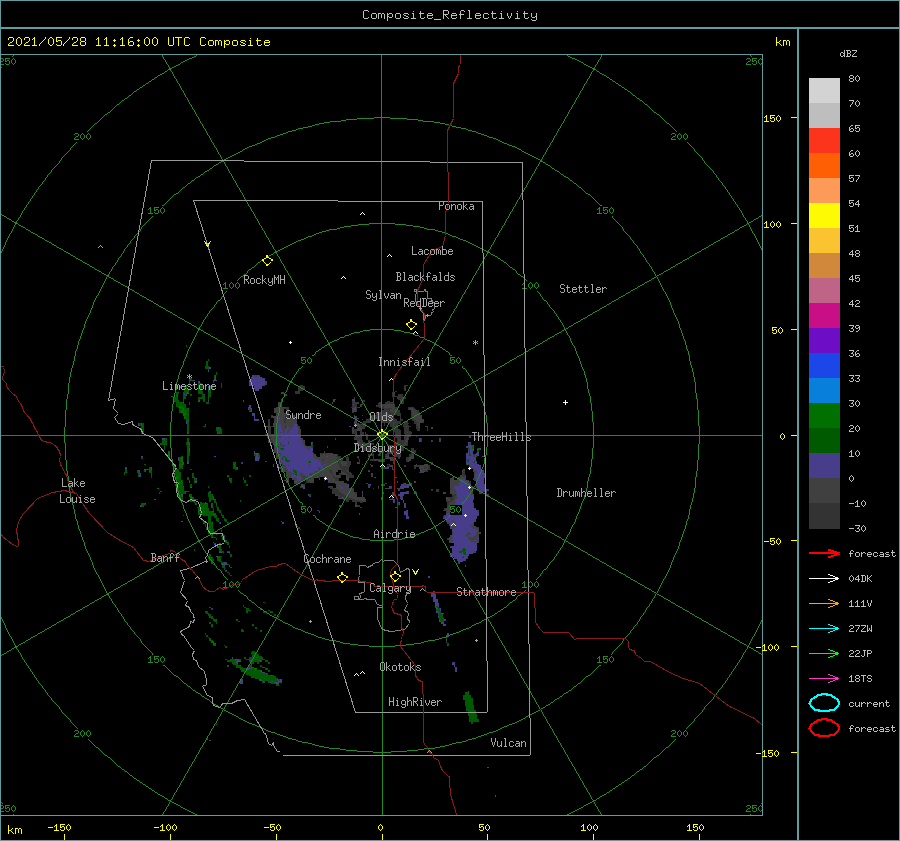
Task: Click the yellow v marker east of Calgary diamond
Action: pos(416,572)
